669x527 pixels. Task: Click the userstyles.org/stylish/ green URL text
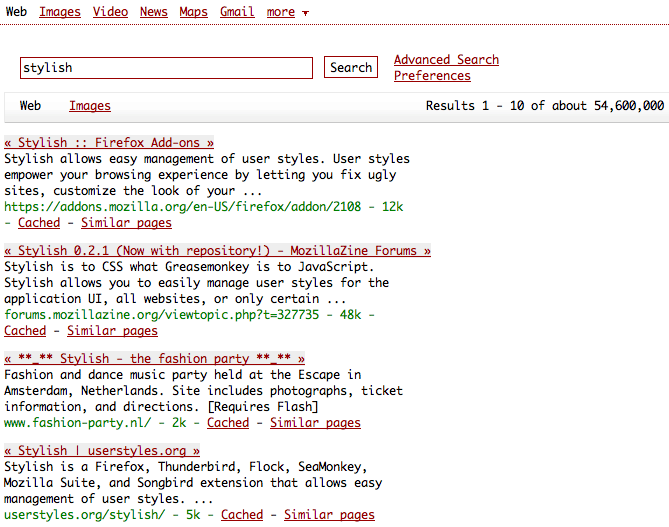point(84,515)
